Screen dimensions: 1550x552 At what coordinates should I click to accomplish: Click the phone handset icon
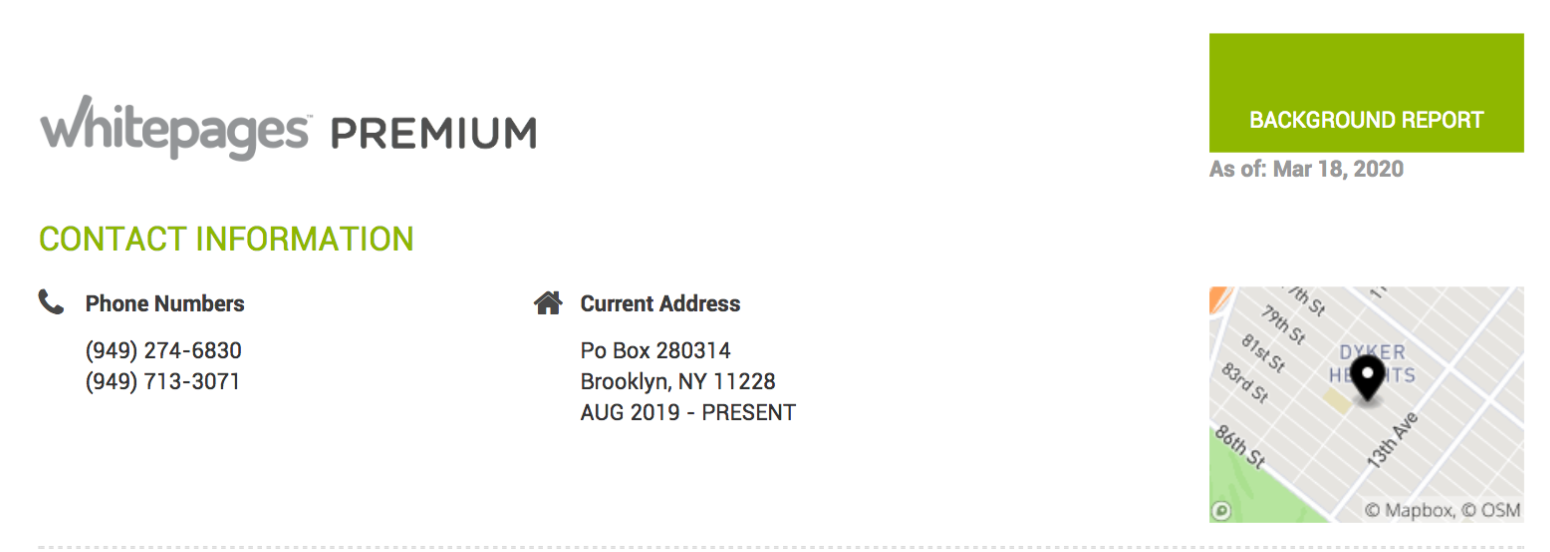coord(51,302)
